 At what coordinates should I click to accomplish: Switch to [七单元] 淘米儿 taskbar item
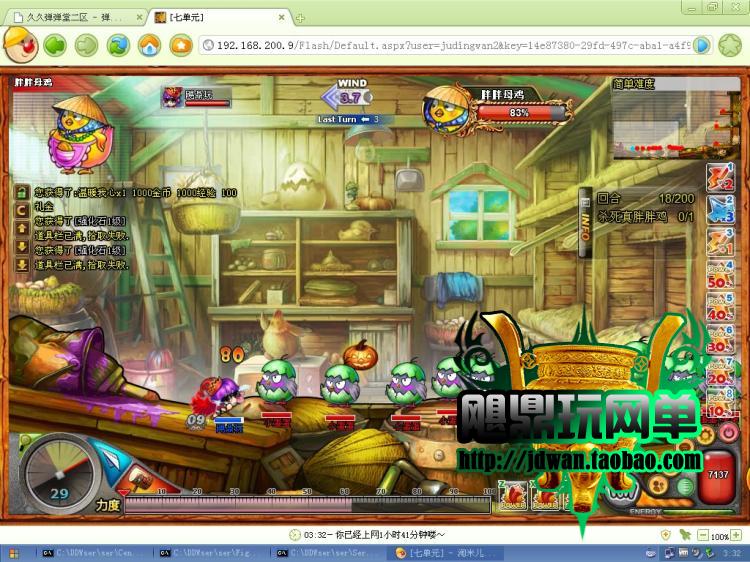point(445,553)
